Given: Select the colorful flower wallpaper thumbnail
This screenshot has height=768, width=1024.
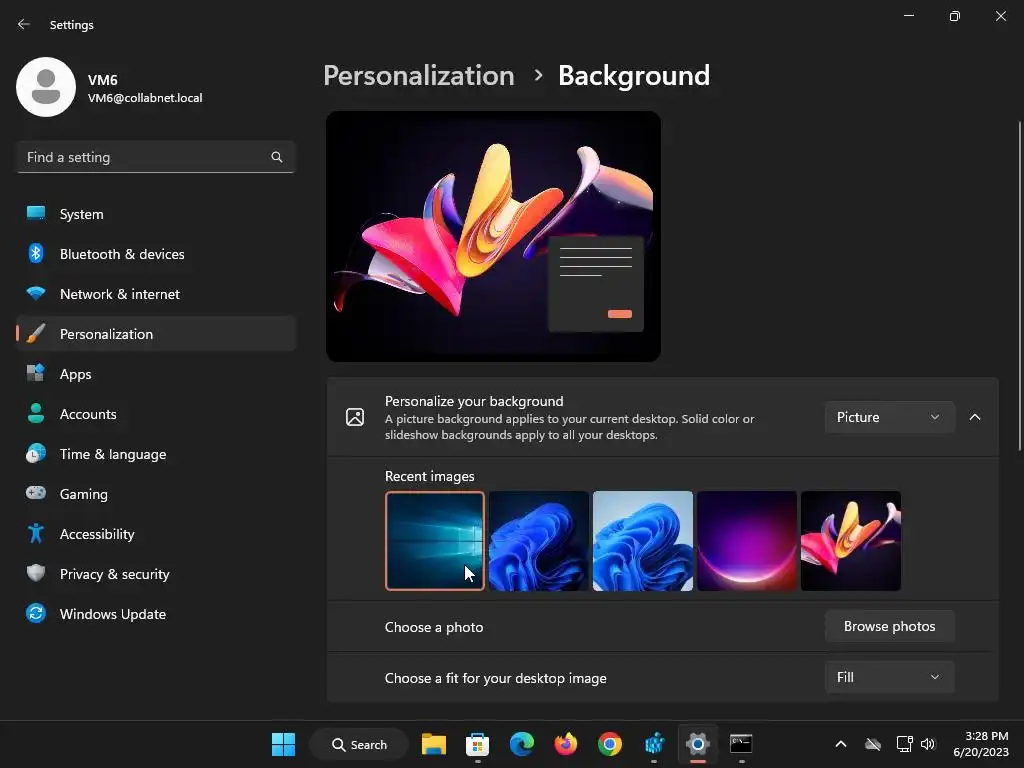Looking at the screenshot, I should point(851,541).
